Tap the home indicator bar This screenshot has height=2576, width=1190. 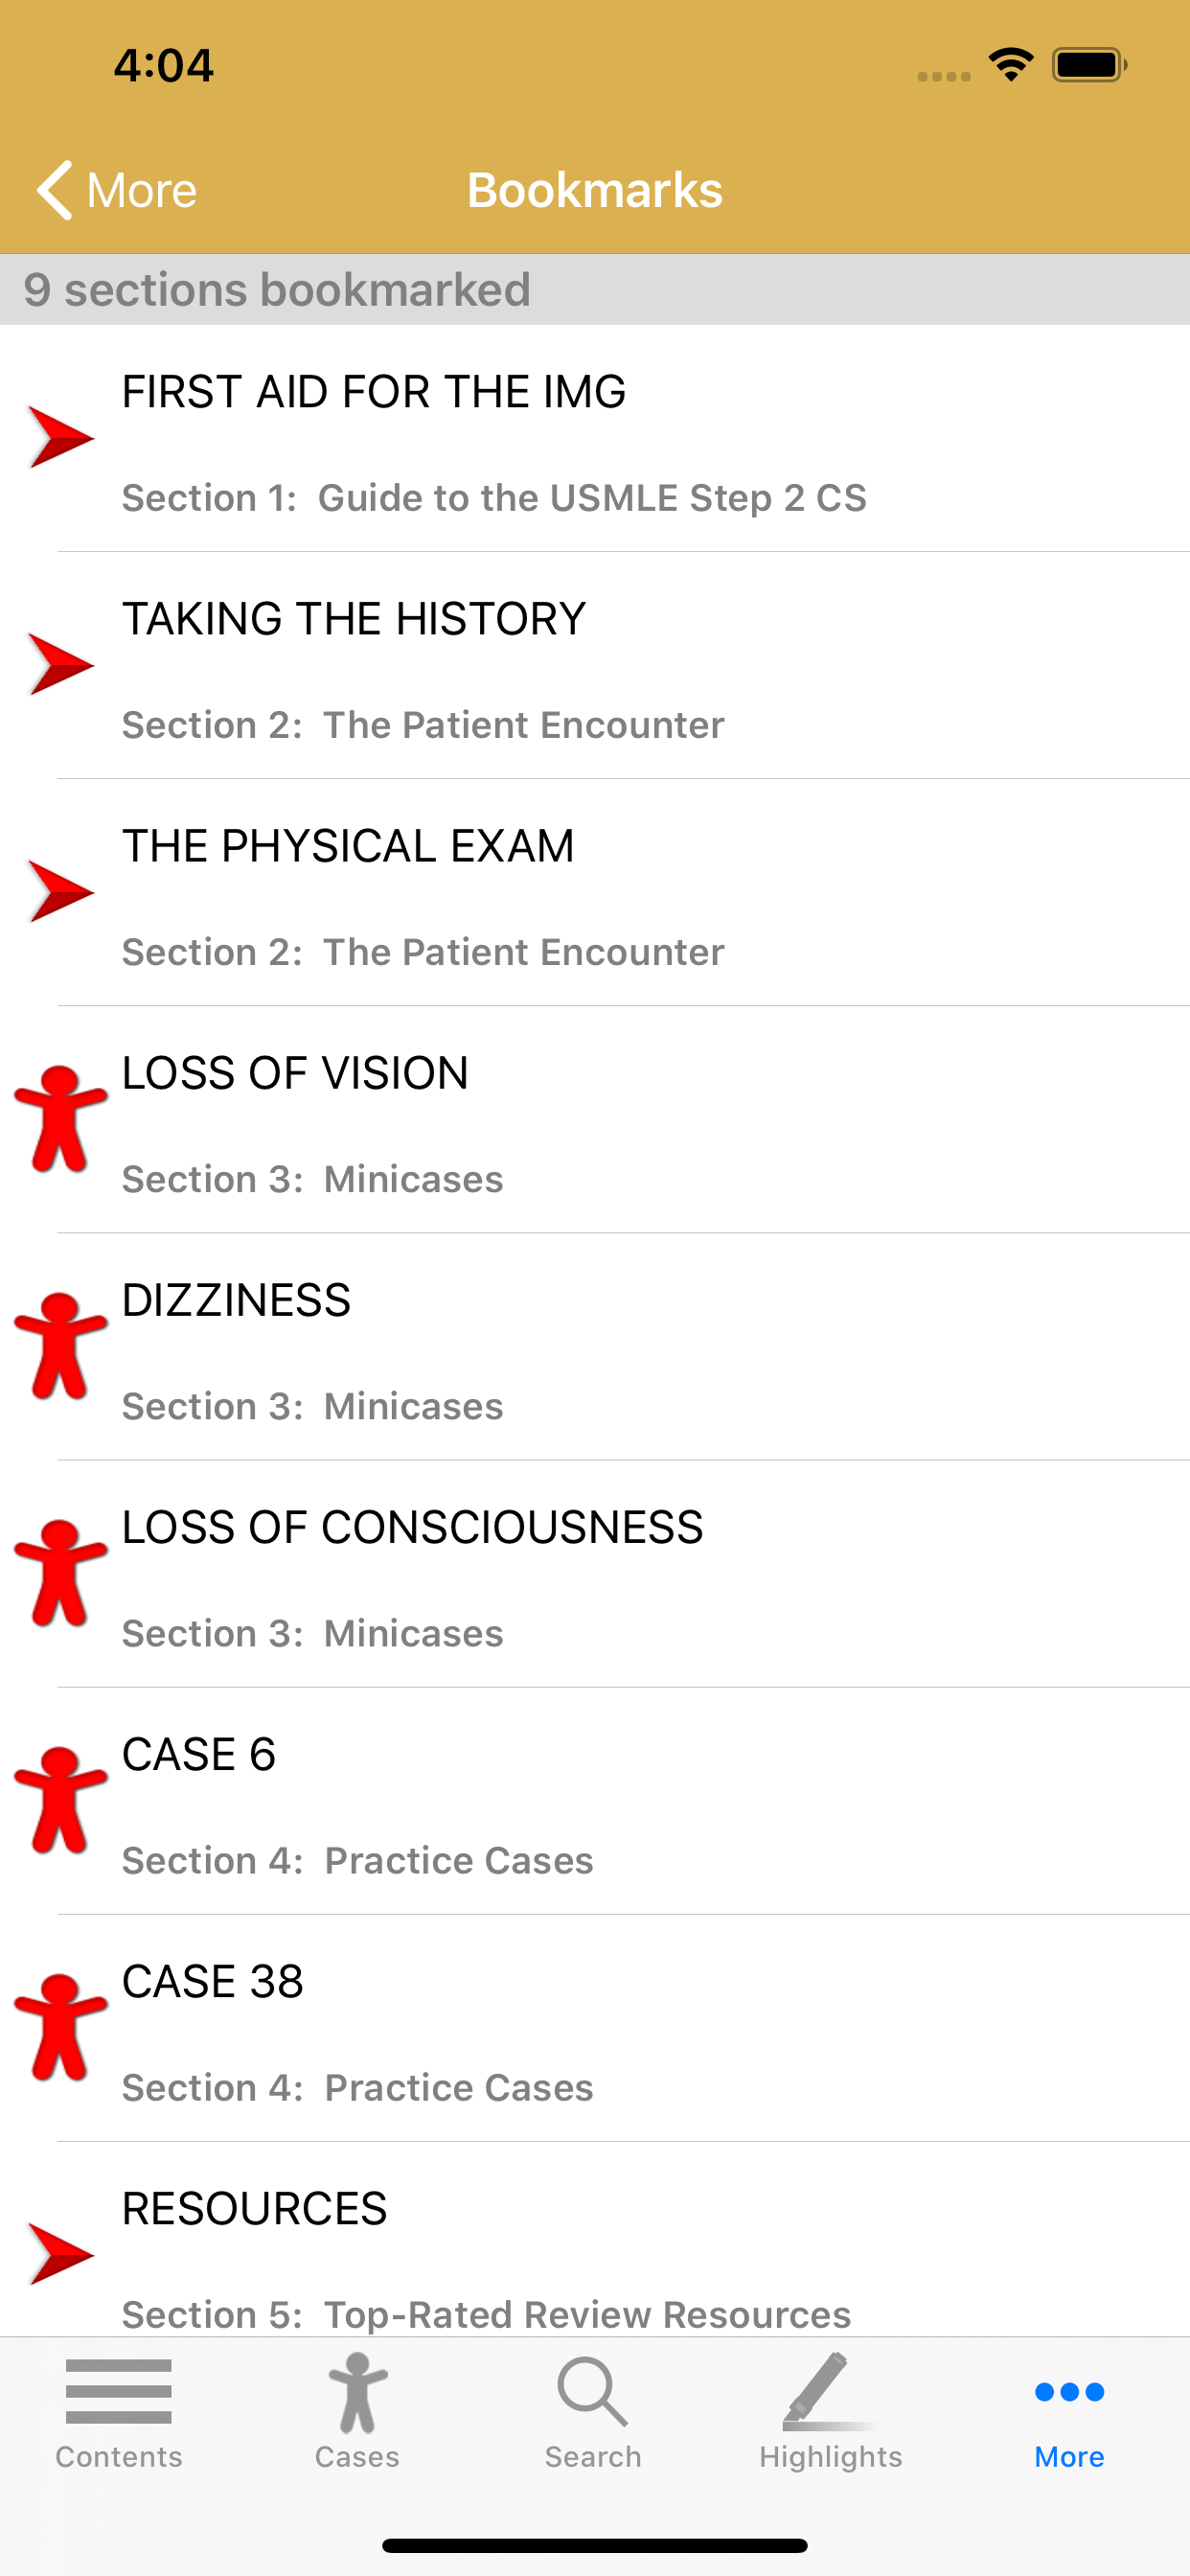[x=595, y=2545]
